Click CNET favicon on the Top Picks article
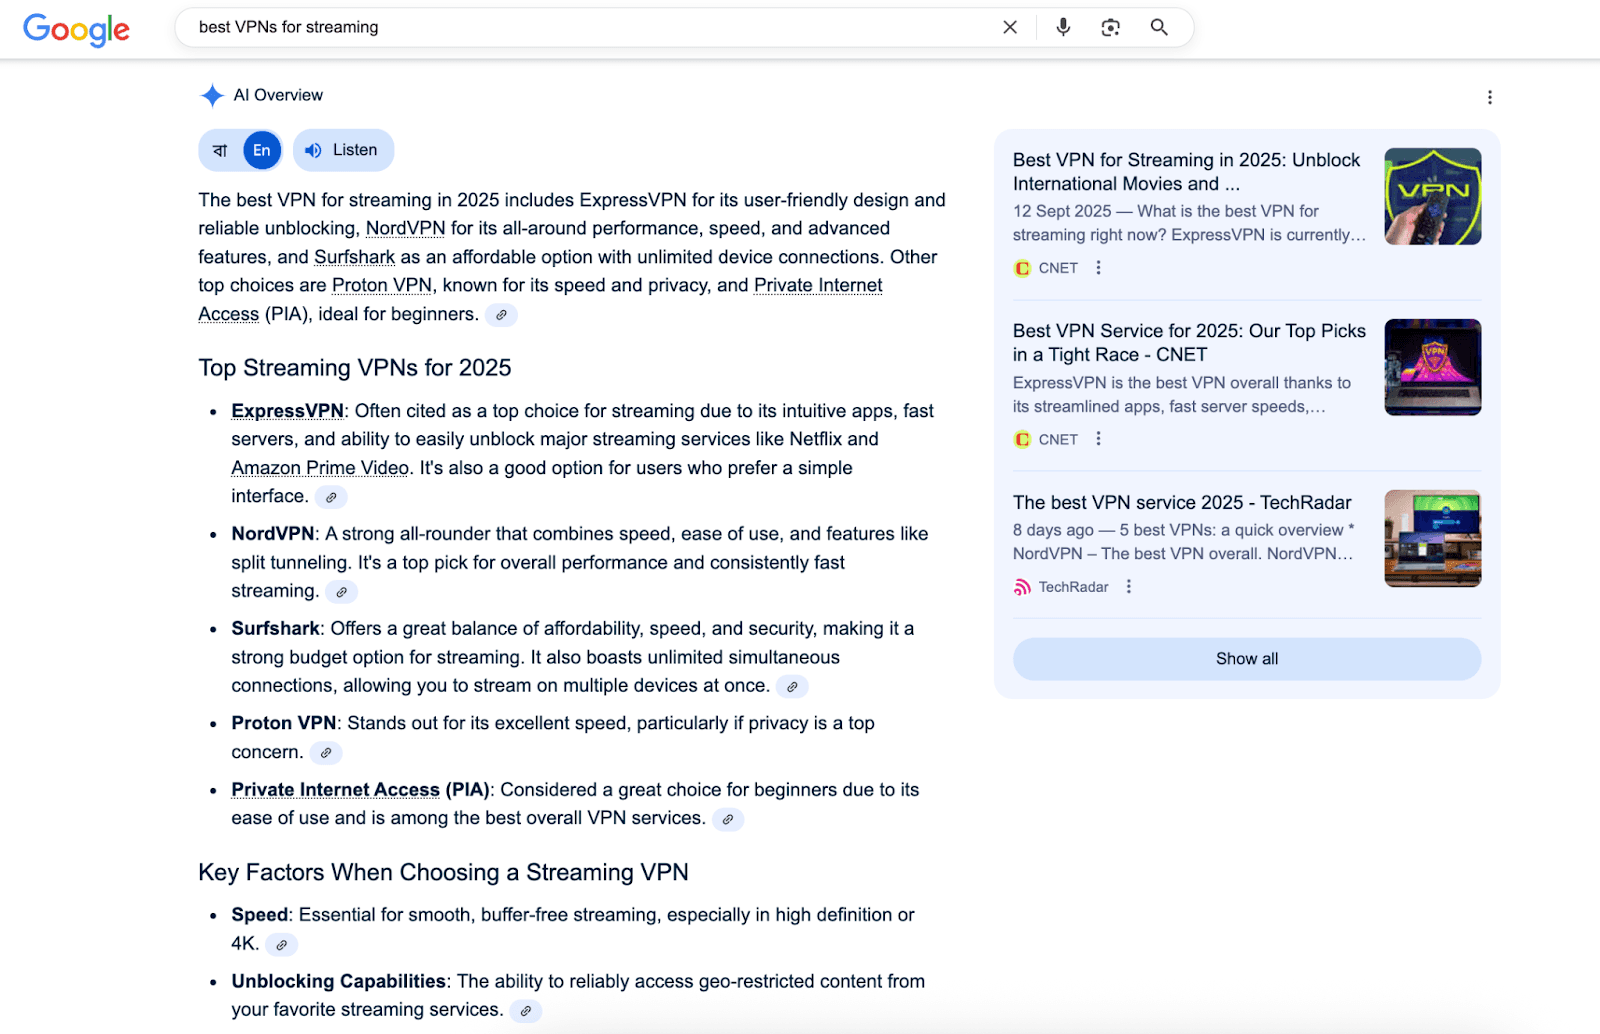 pos(1022,439)
